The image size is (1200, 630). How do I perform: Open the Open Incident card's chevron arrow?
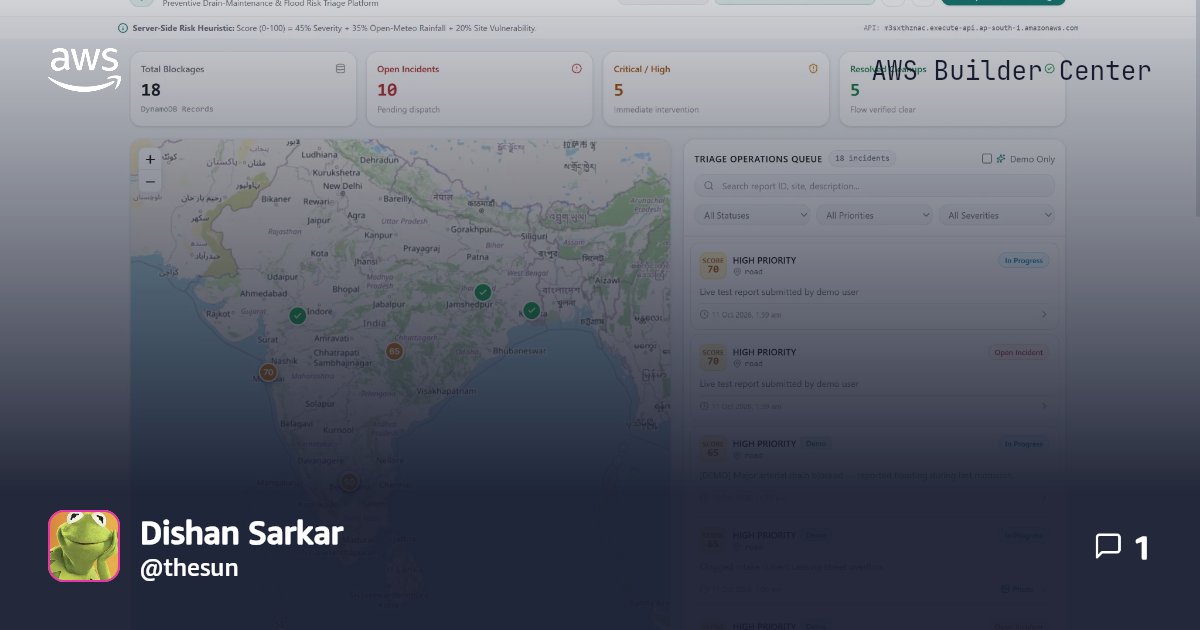1044,406
